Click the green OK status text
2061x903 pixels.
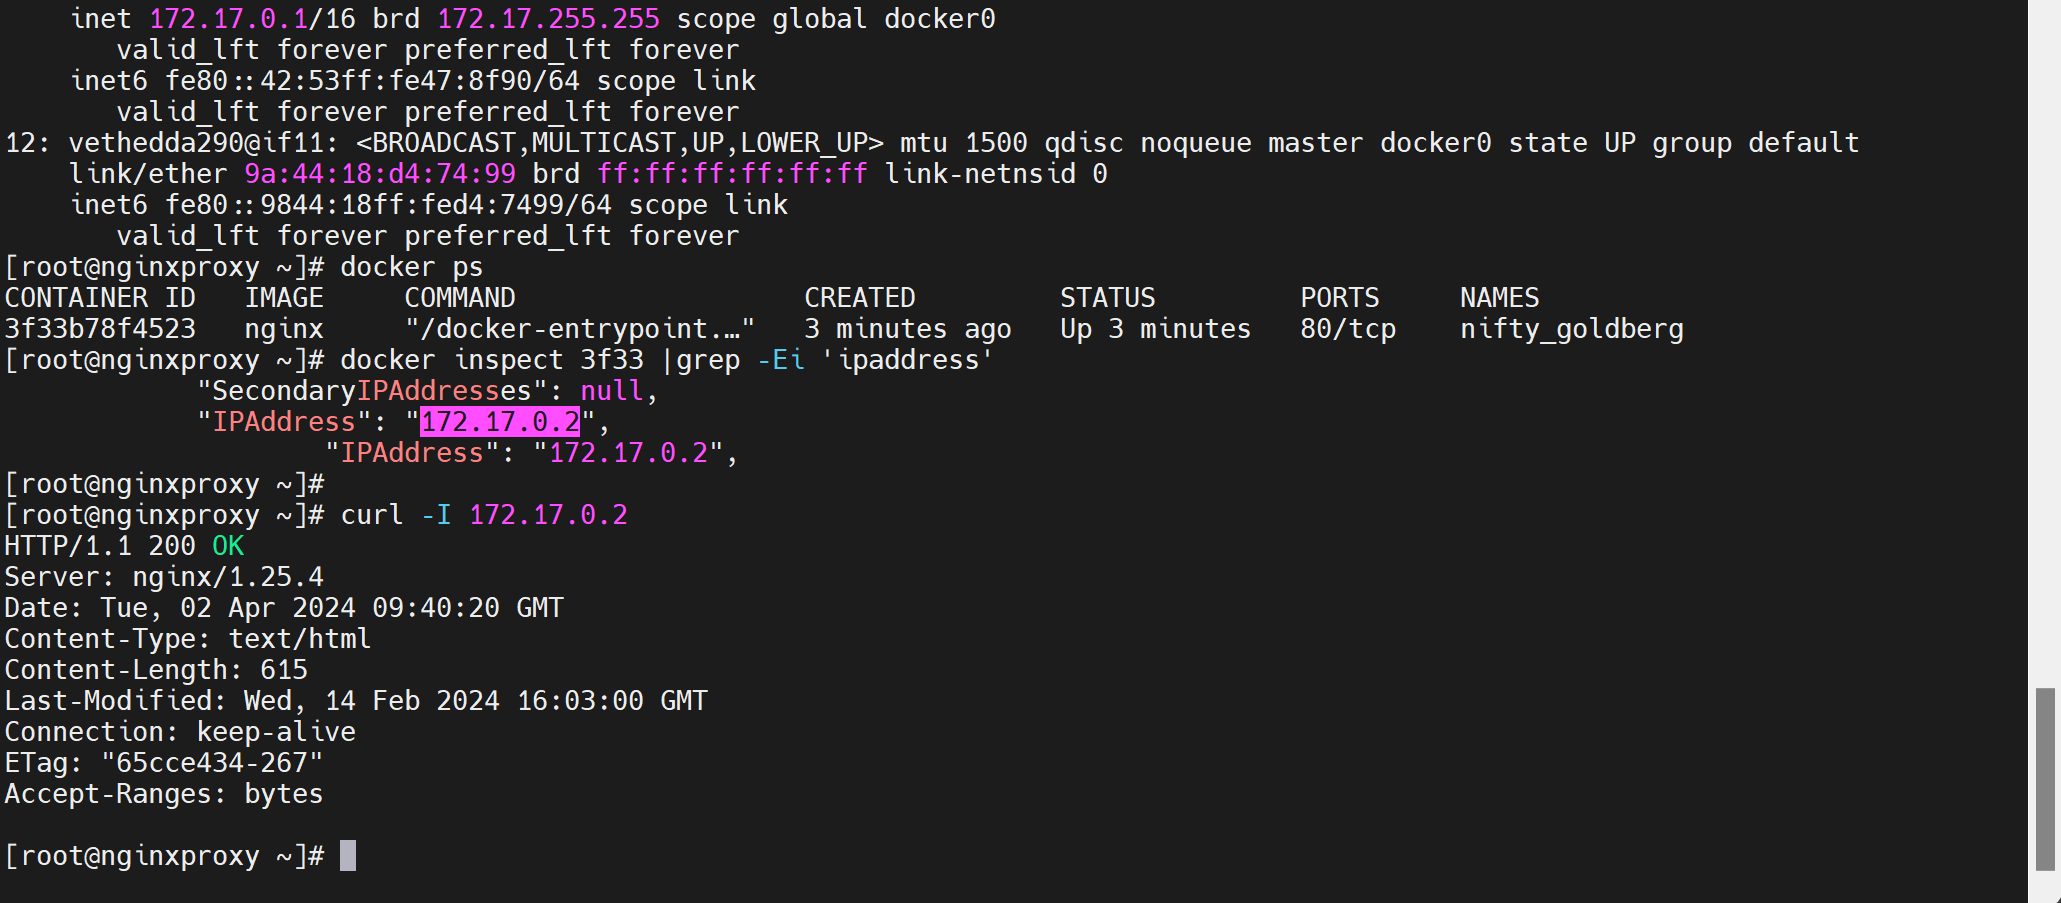[x=228, y=546]
